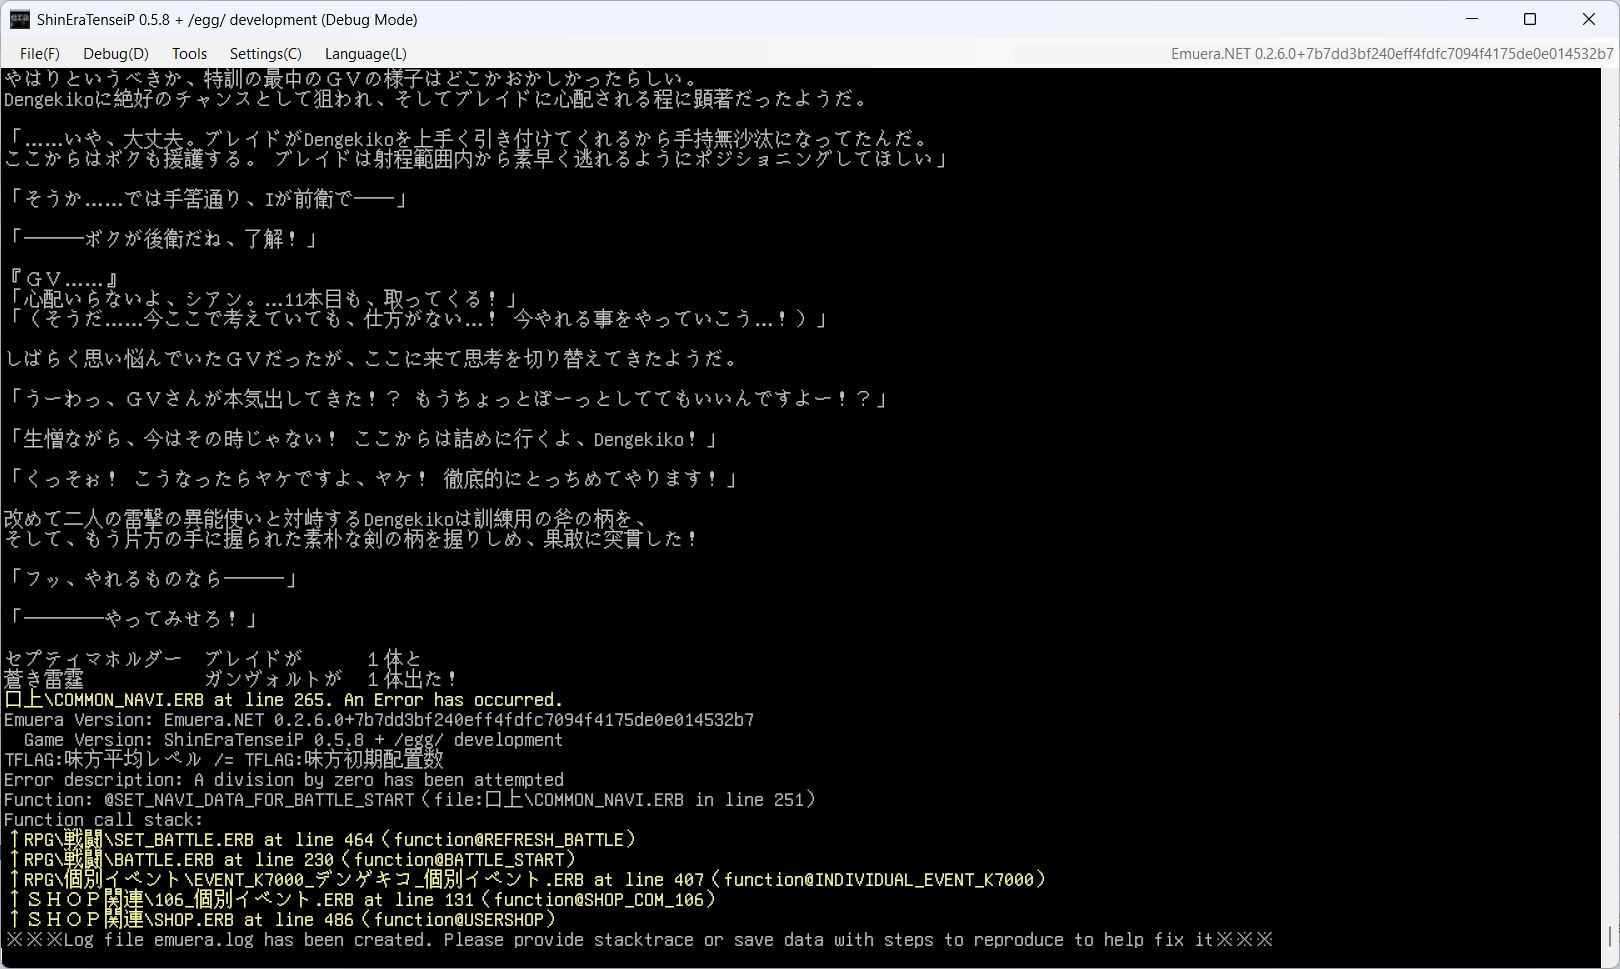Click the 'Function call stack:' line
This screenshot has height=969, width=1620.
pos(104,820)
